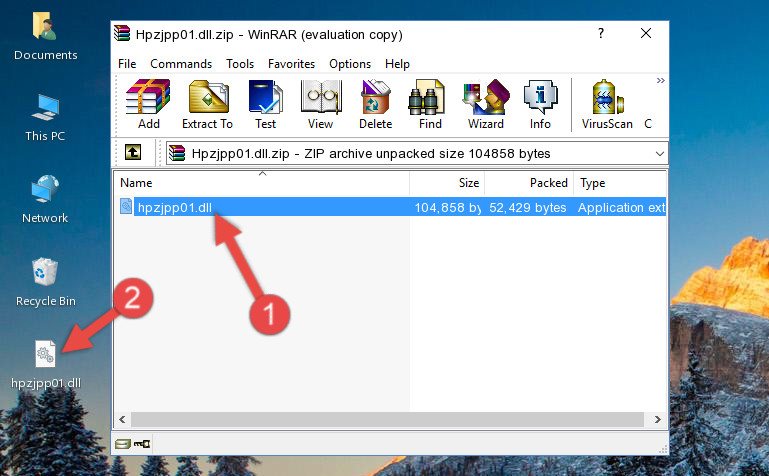The image size is (769, 476).
Task: Close the WinRAR window
Action: [x=646, y=33]
